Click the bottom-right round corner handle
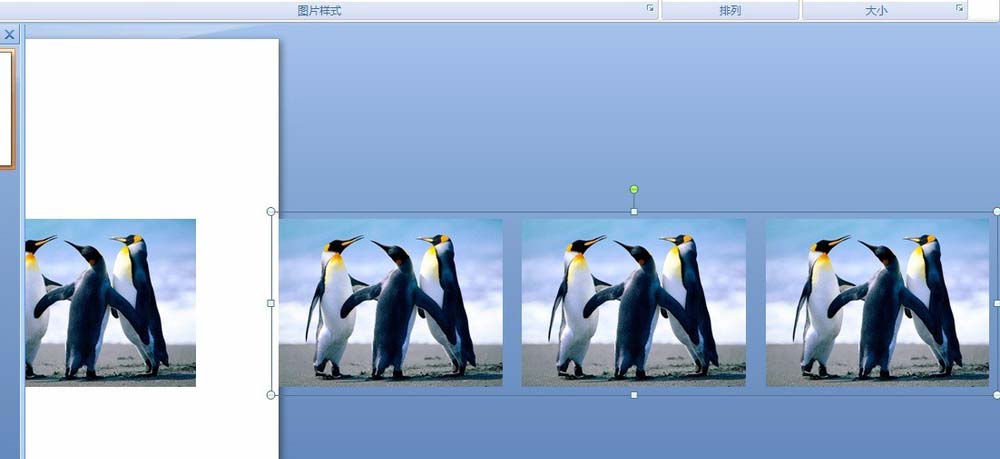Image resolution: width=1000 pixels, height=459 pixels. 997,395
